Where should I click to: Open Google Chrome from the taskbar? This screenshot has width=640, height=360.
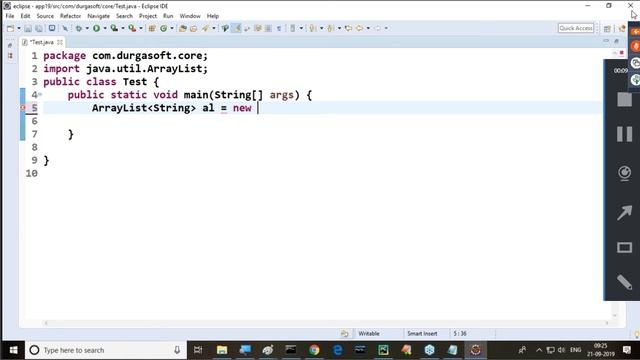[314, 350]
